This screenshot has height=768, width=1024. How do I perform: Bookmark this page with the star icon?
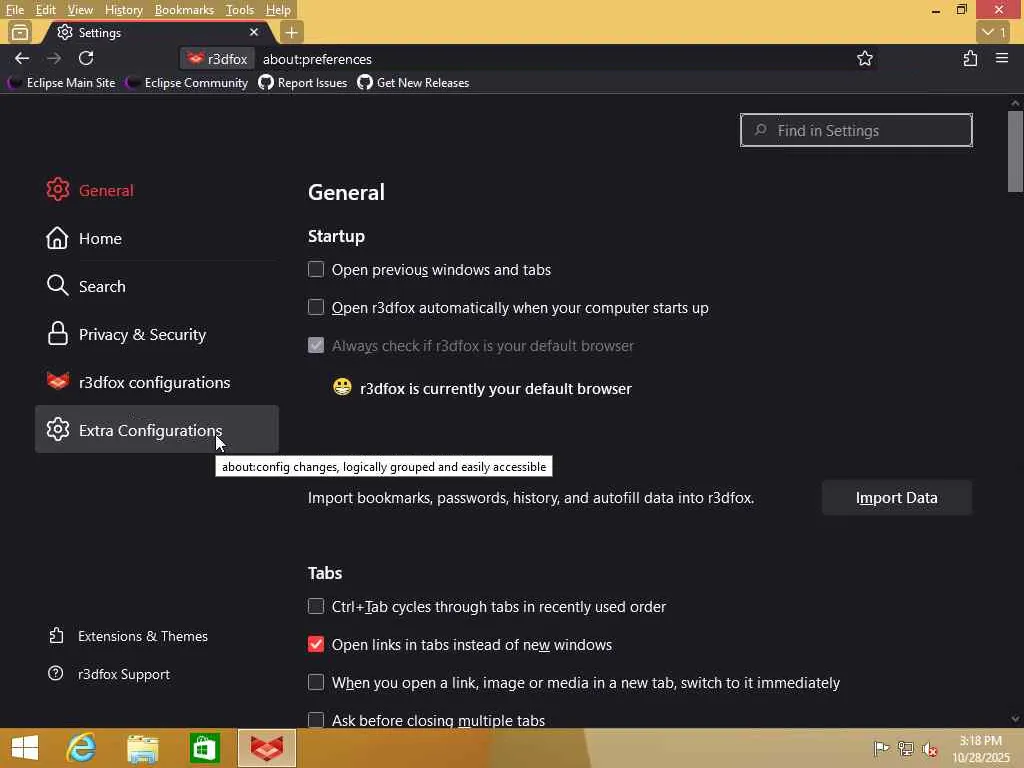[865, 59]
